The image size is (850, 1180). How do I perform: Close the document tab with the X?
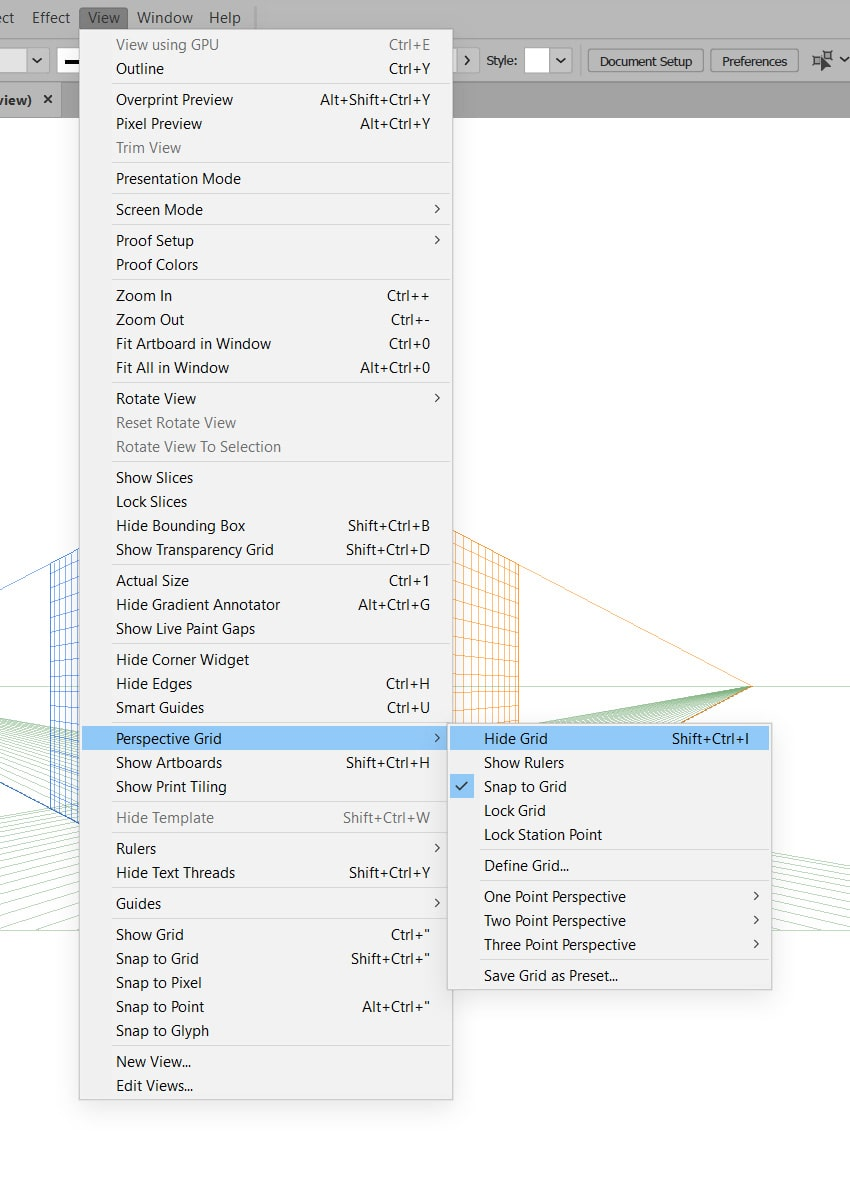point(48,99)
